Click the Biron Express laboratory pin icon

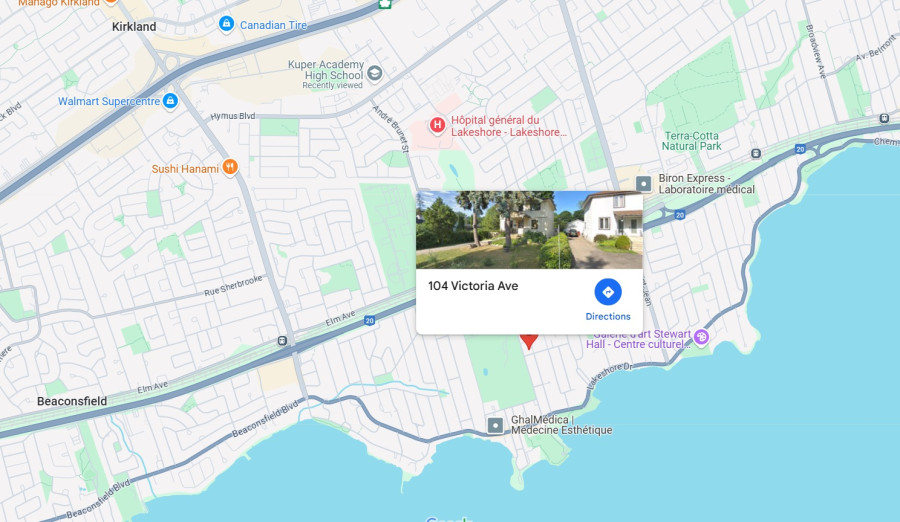643,184
